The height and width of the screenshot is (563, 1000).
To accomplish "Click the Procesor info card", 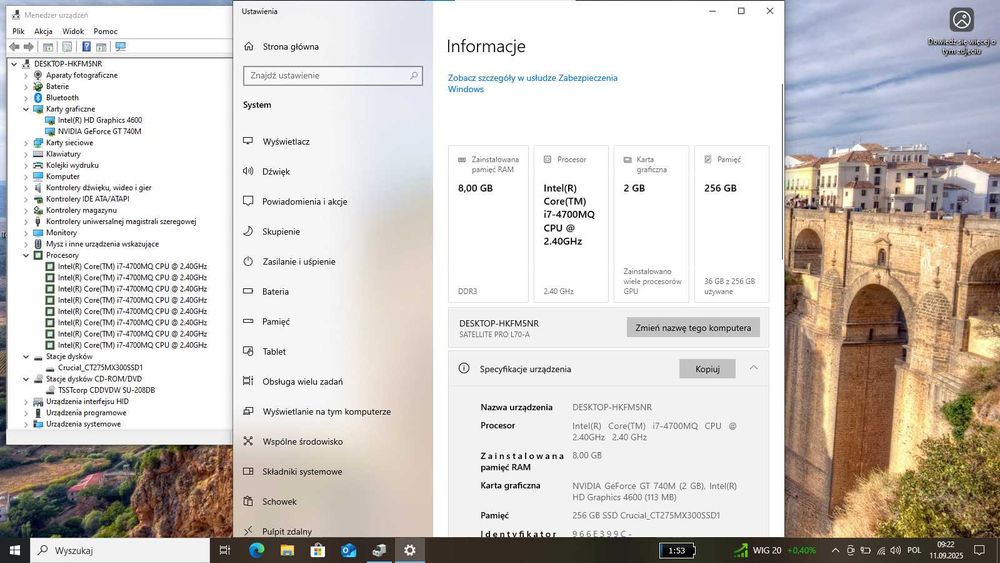I will click(x=571, y=224).
